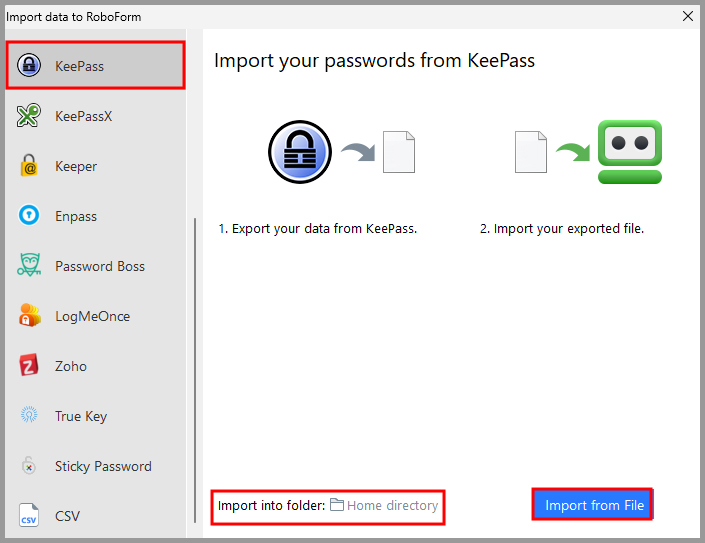
Task: Click the Keeper padlock icon
Action: tap(29, 167)
